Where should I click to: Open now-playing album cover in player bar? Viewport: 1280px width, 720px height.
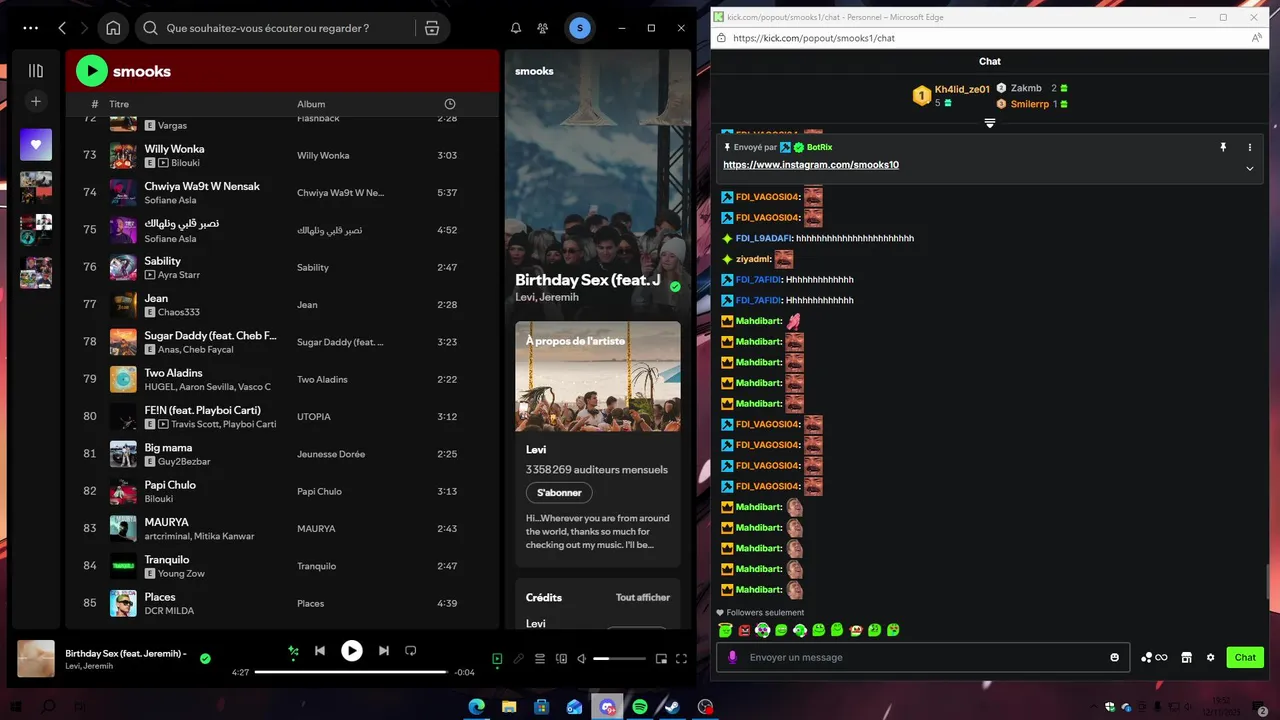tap(36, 659)
